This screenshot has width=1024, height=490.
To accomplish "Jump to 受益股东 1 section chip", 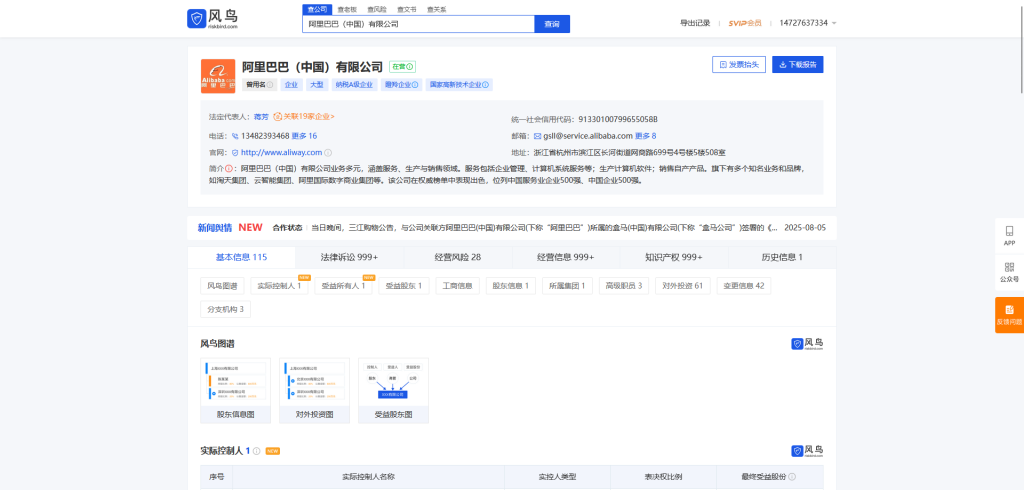I will (x=404, y=286).
